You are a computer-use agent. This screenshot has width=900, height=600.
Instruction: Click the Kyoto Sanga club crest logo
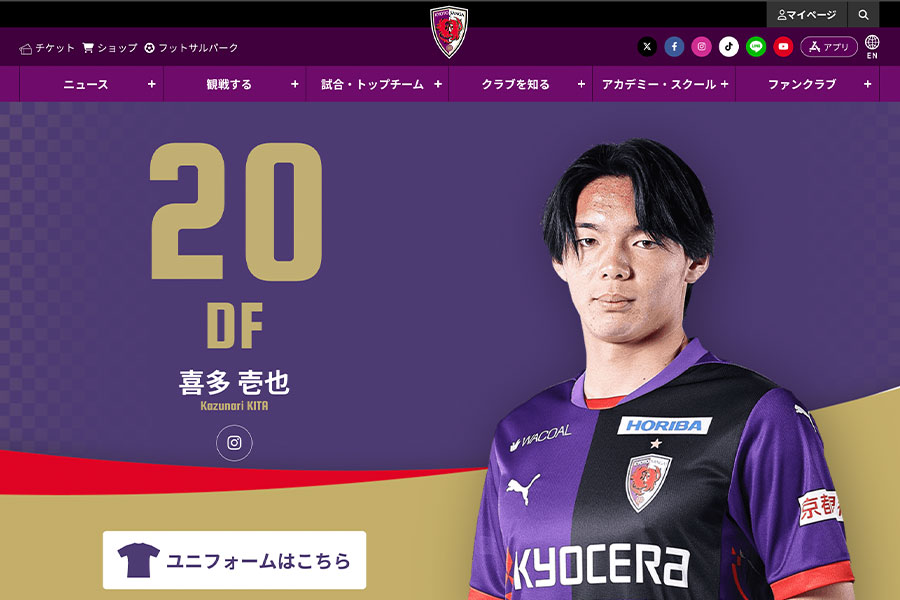449,32
